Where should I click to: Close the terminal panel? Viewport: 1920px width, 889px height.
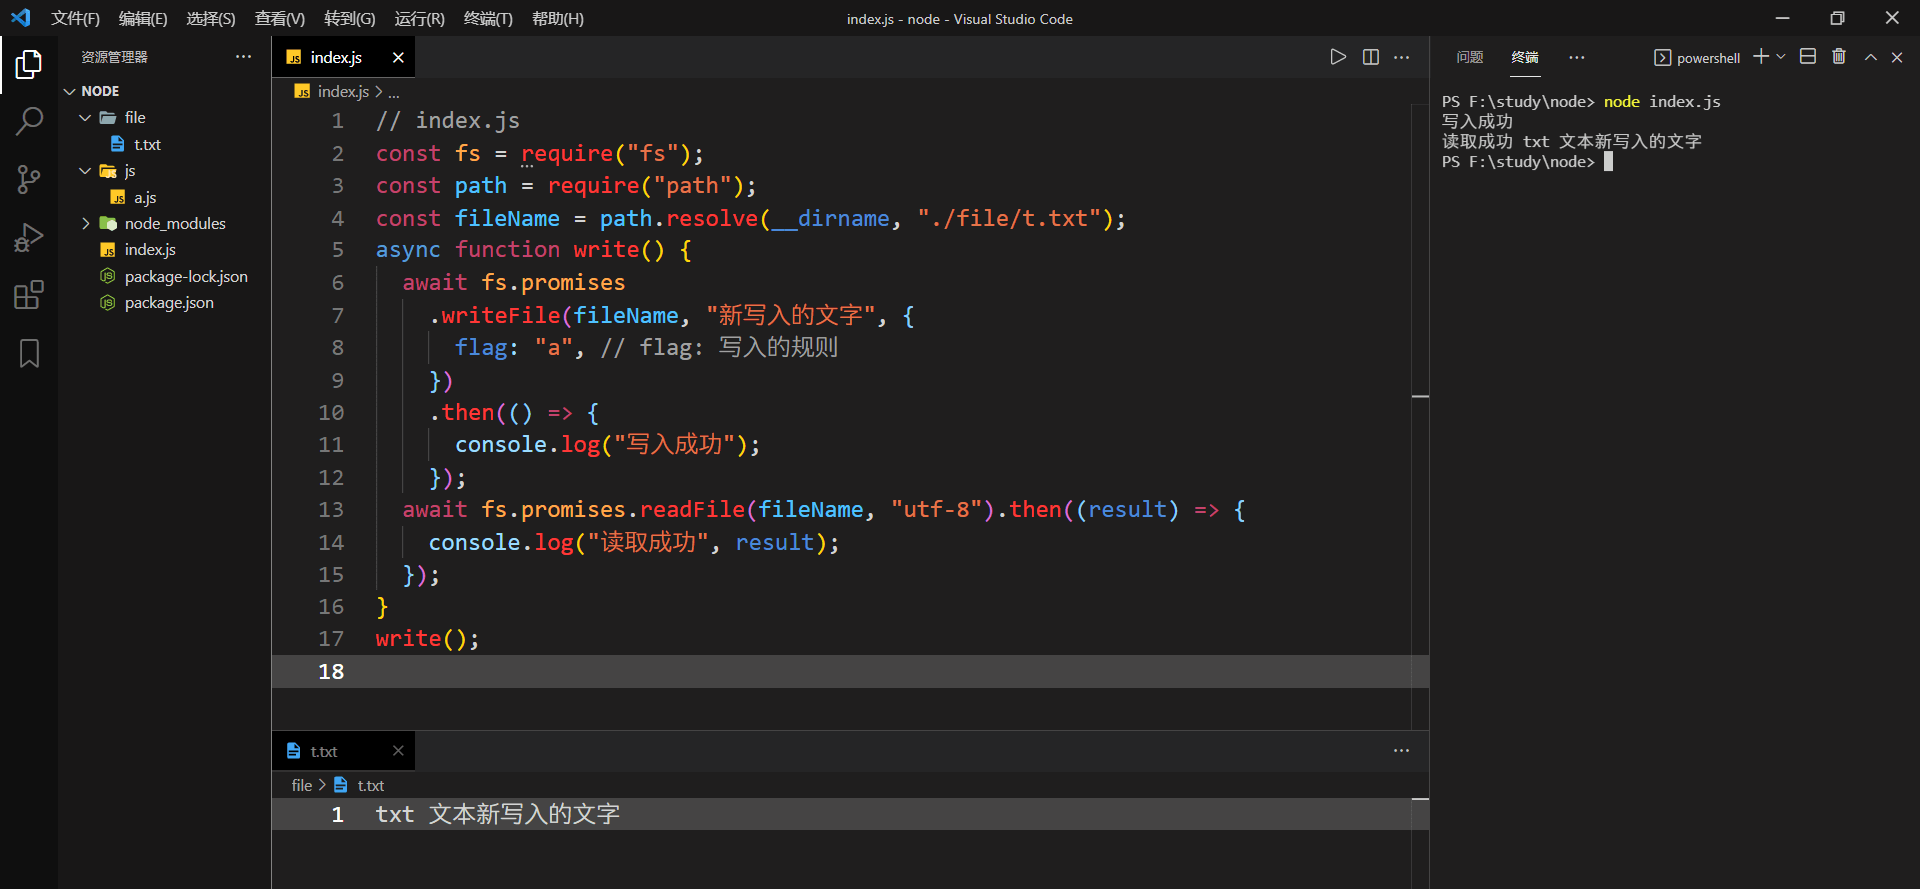point(1897,57)
